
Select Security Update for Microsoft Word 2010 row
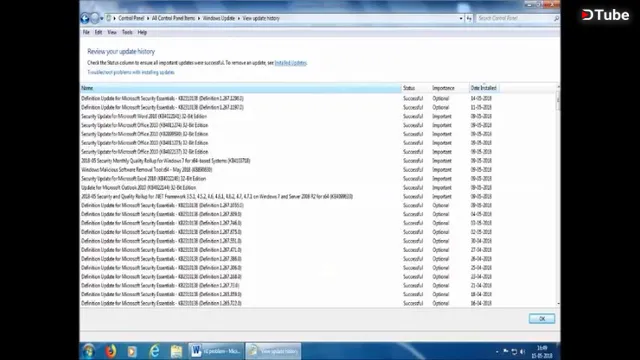[x=318, y=116]
